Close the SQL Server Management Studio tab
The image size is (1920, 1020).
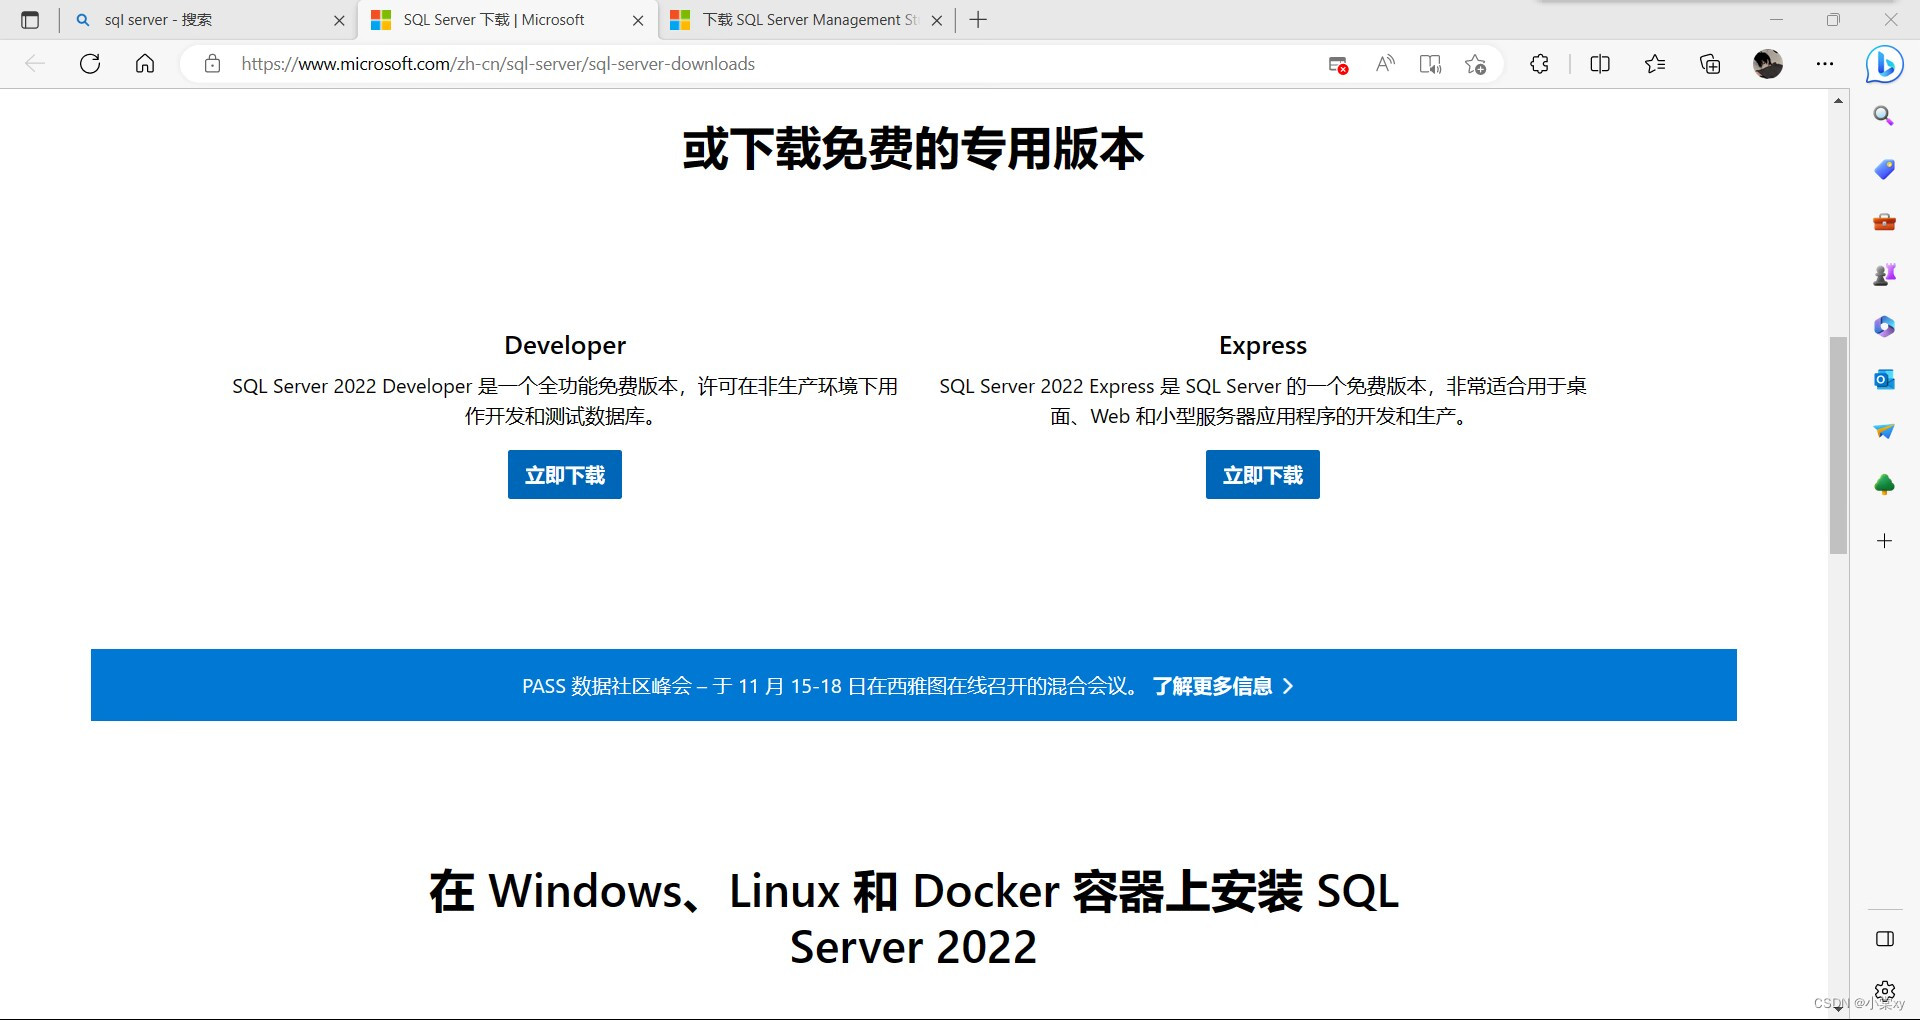[x=937, y=20]
